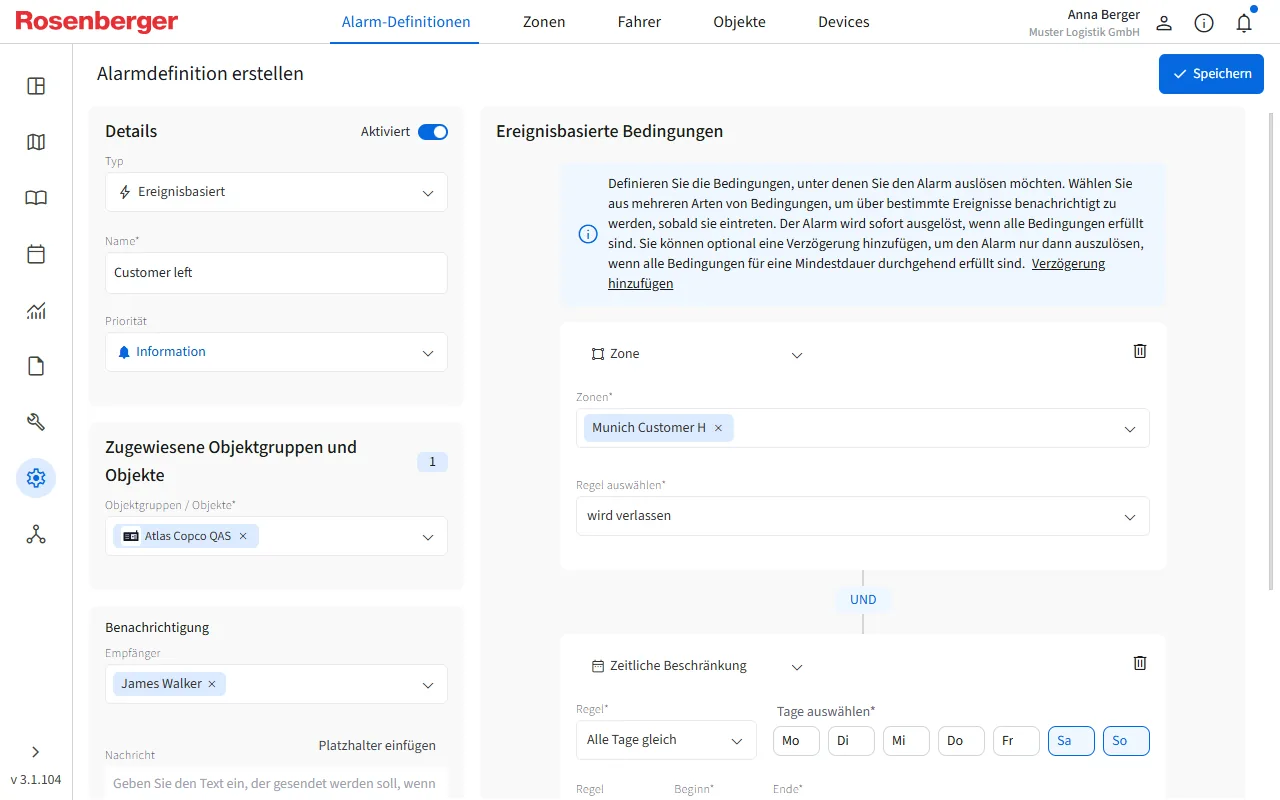Screen dimensions: 1280x800
Task: Open the Objektgruppen / Objekte dropdown
Action: (276, 536)
